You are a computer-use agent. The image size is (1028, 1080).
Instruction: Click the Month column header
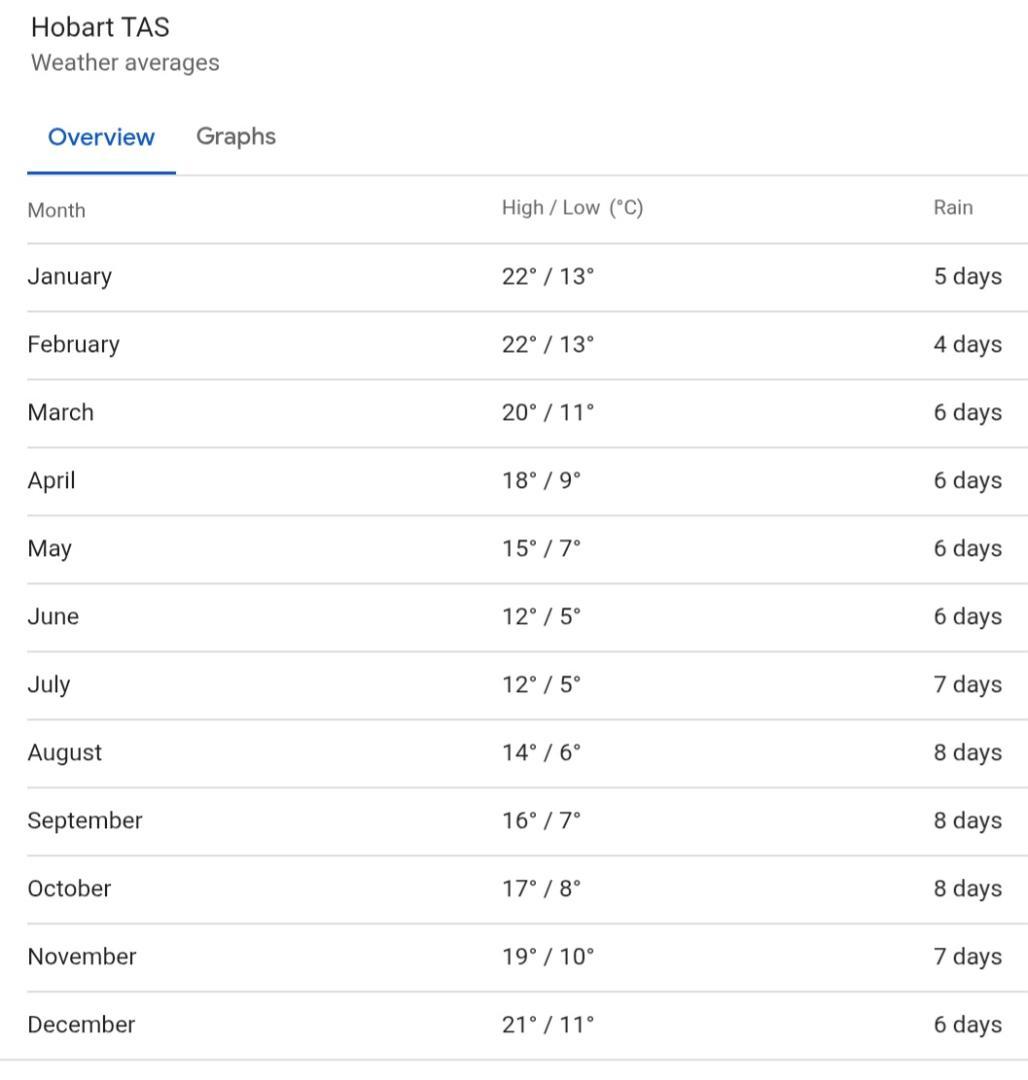(x=56, y=210)
